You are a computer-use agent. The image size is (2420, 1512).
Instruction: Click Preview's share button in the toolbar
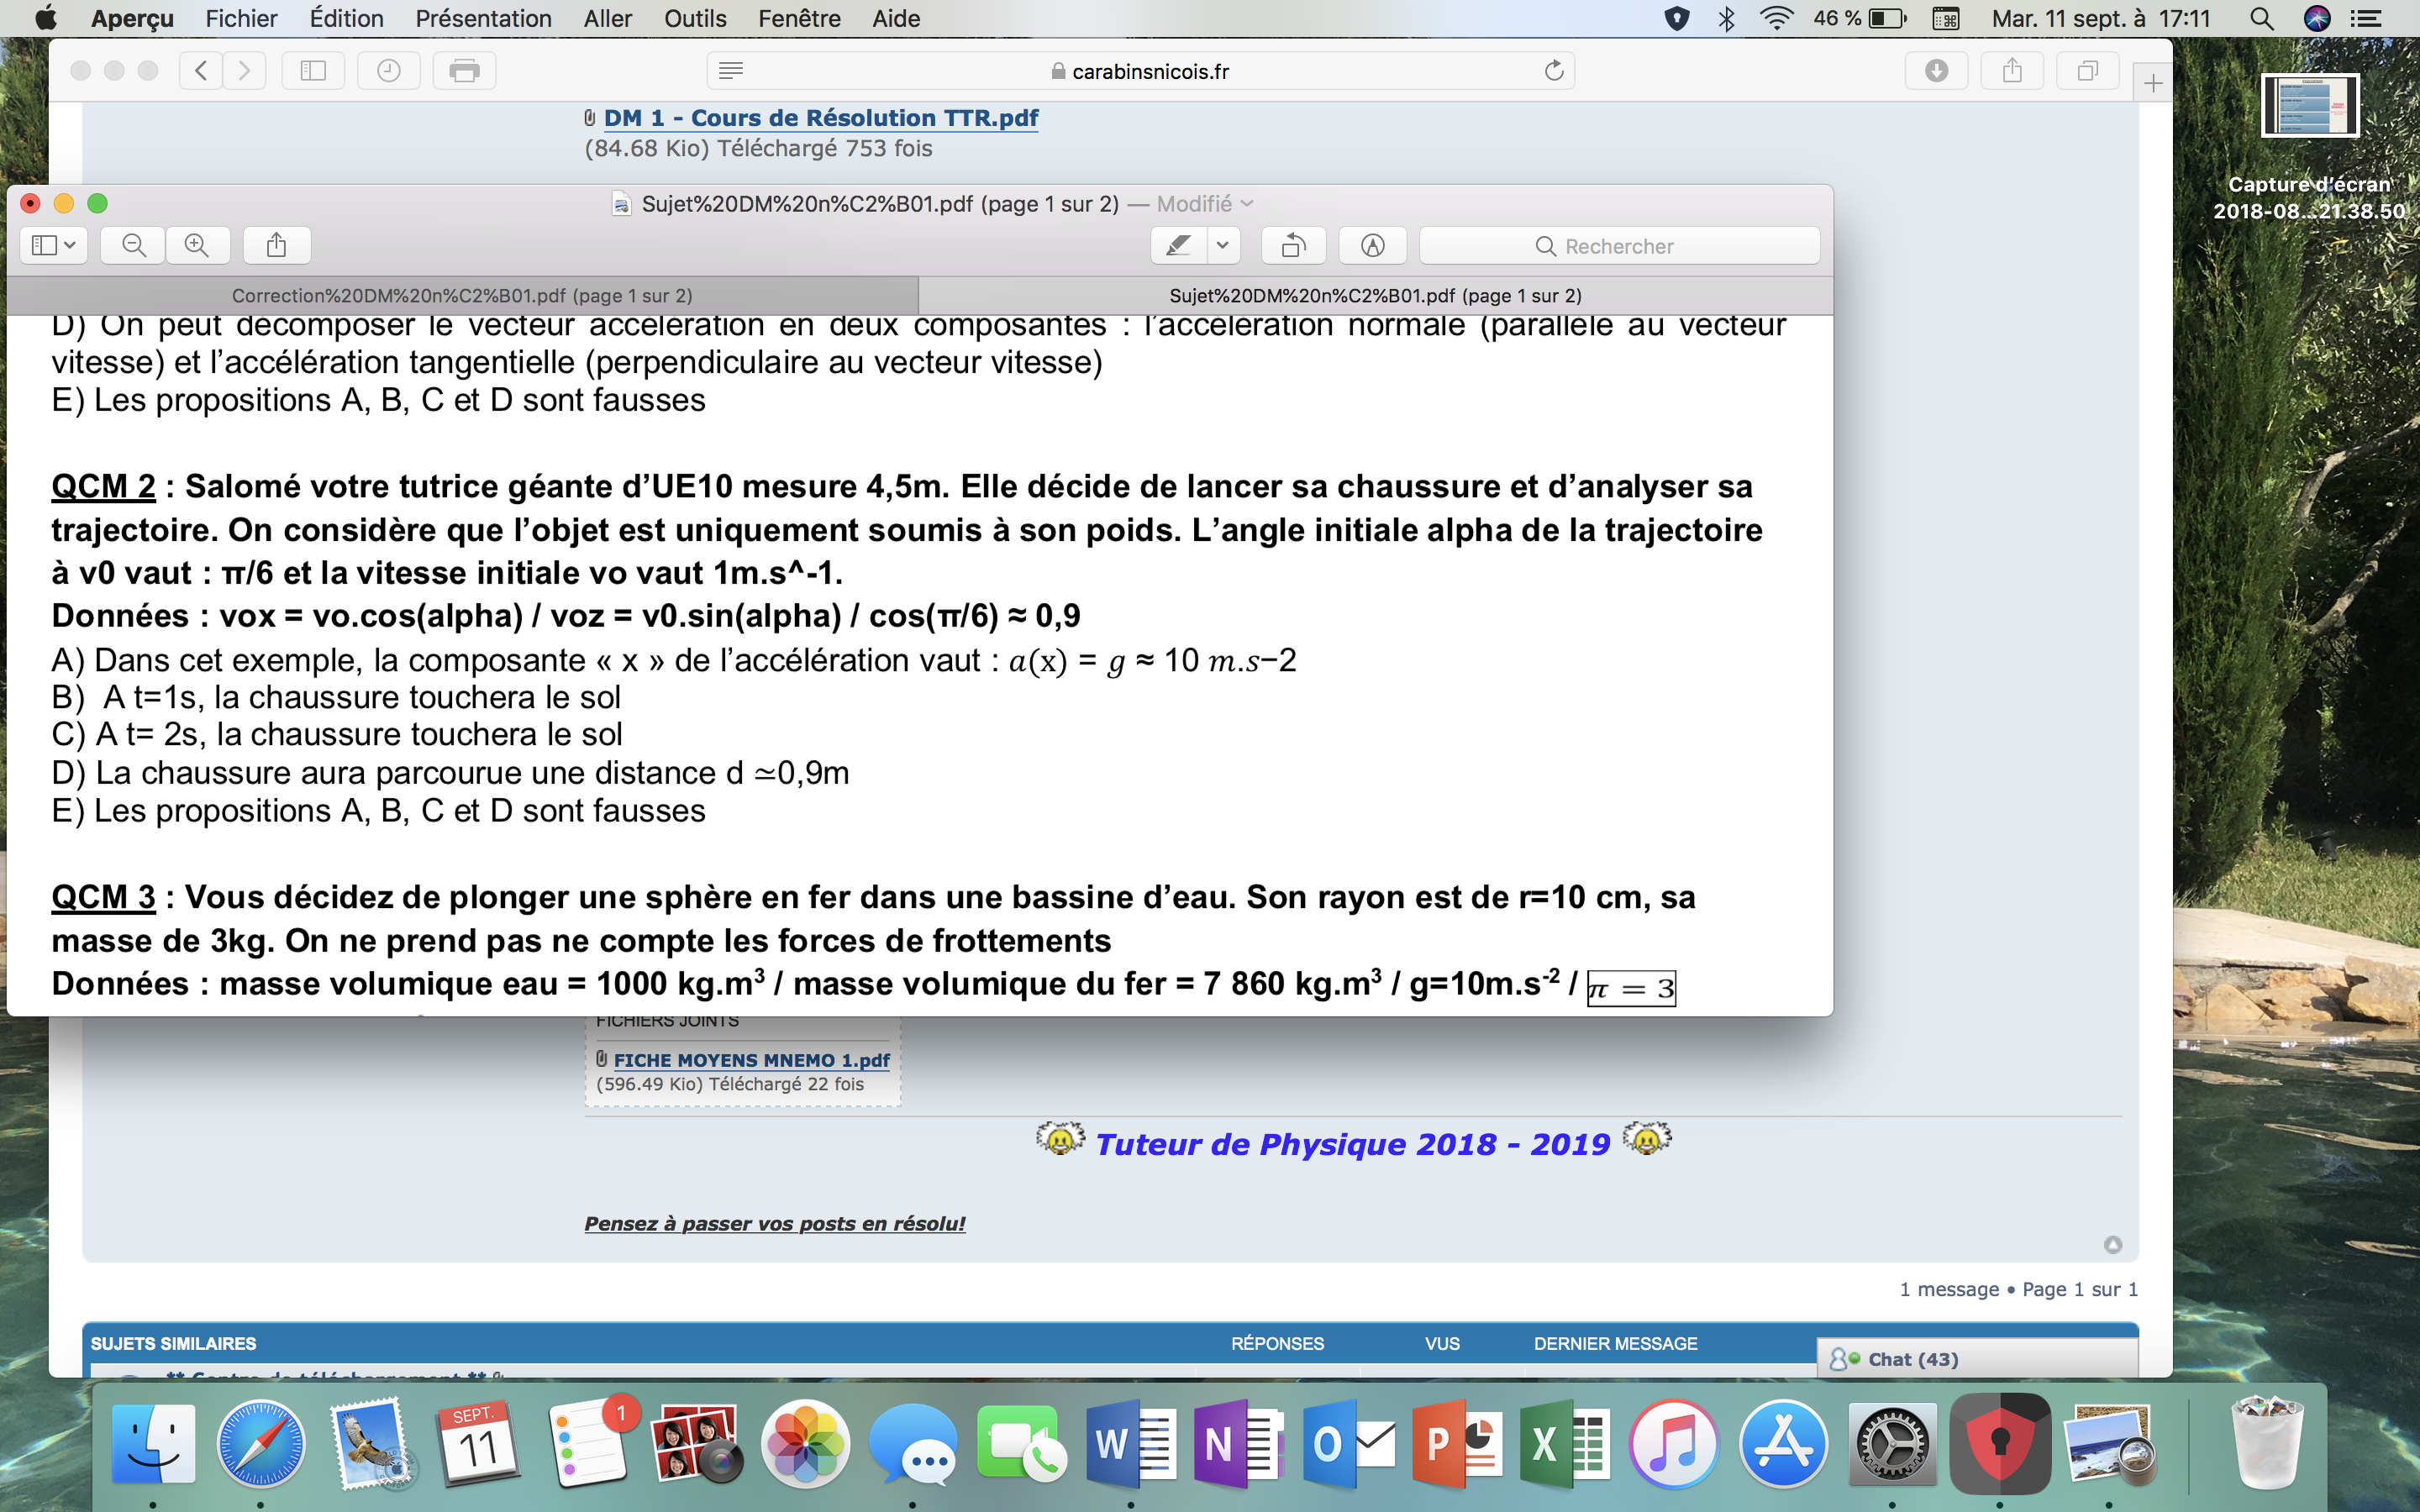pos(277,245)
